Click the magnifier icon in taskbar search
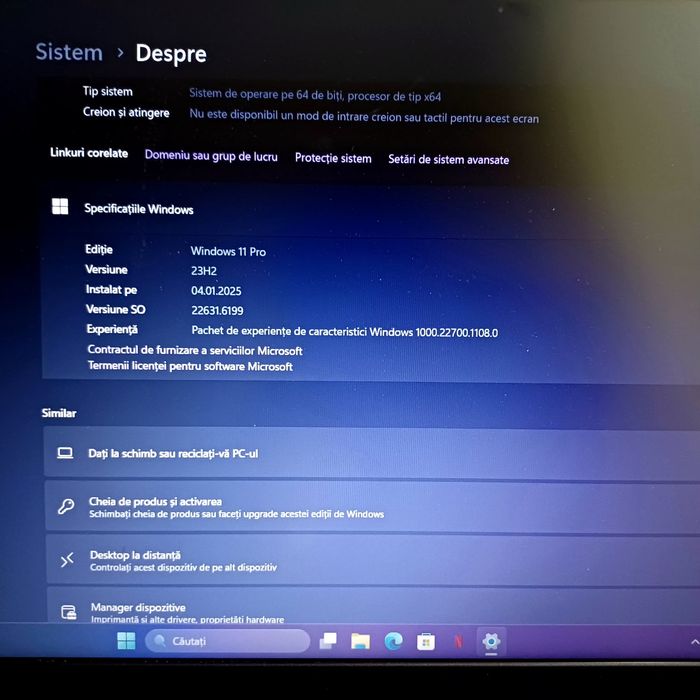 [x=159, y=641]
